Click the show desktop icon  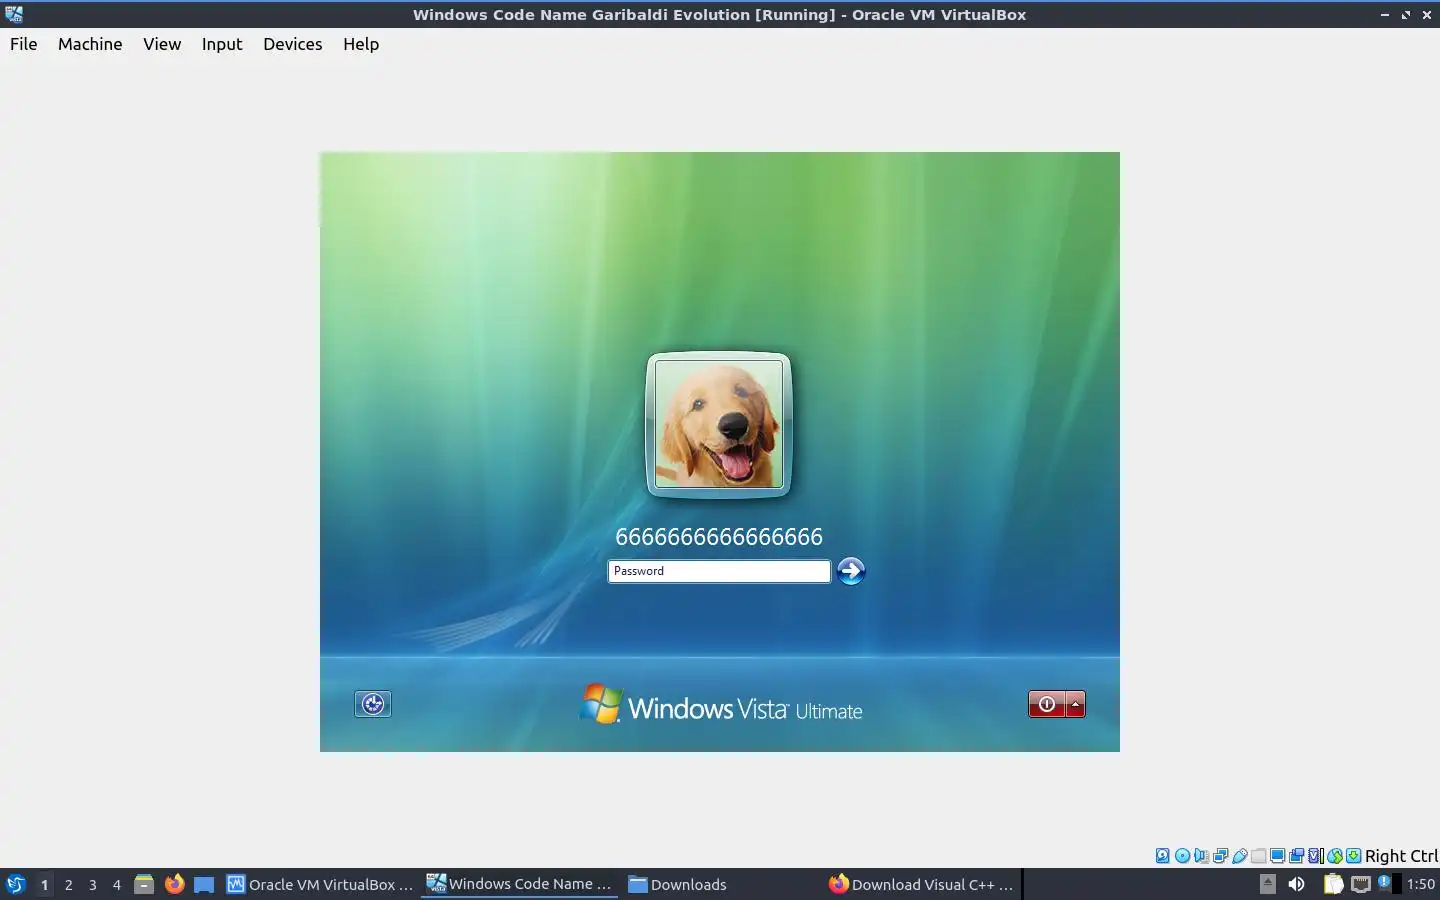click(x=204, y=884)
